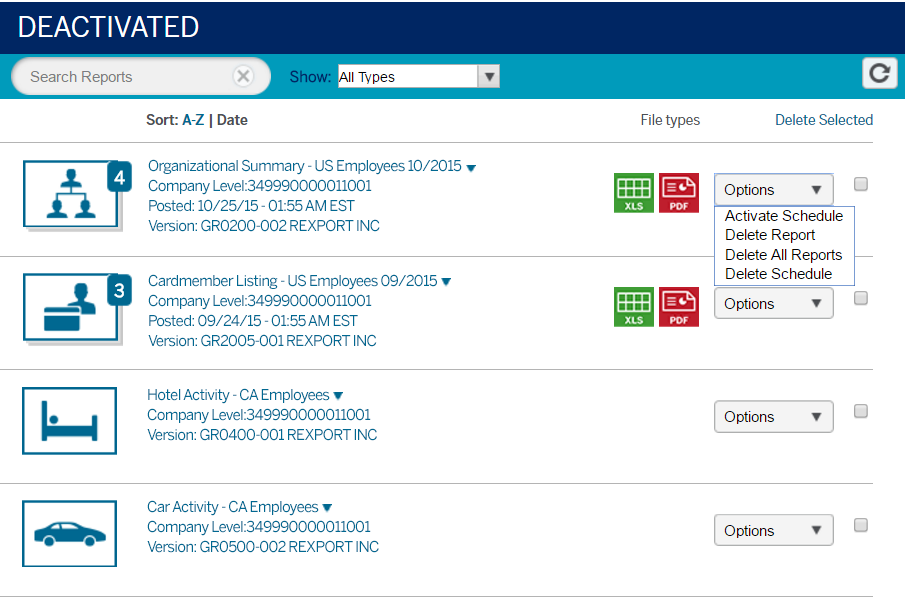Click the Search Reports input field
905x601 pixels.
pyautogui.click(x=130, y=76)
